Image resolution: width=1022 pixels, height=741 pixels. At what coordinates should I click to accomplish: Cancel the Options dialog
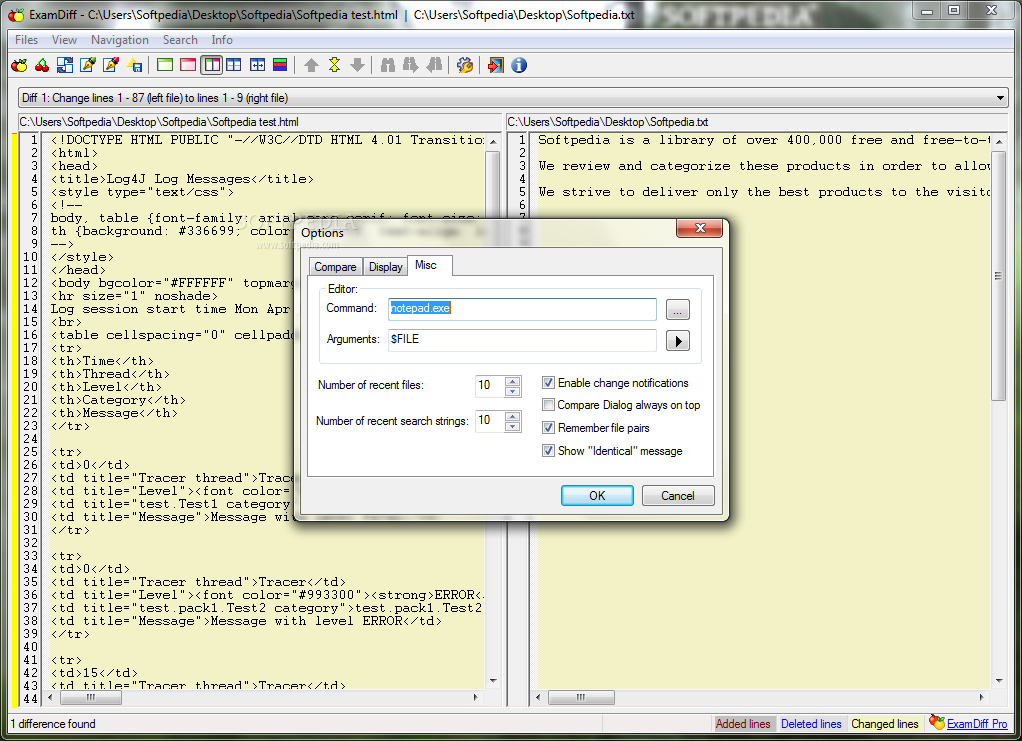click(x=678, y=495)
